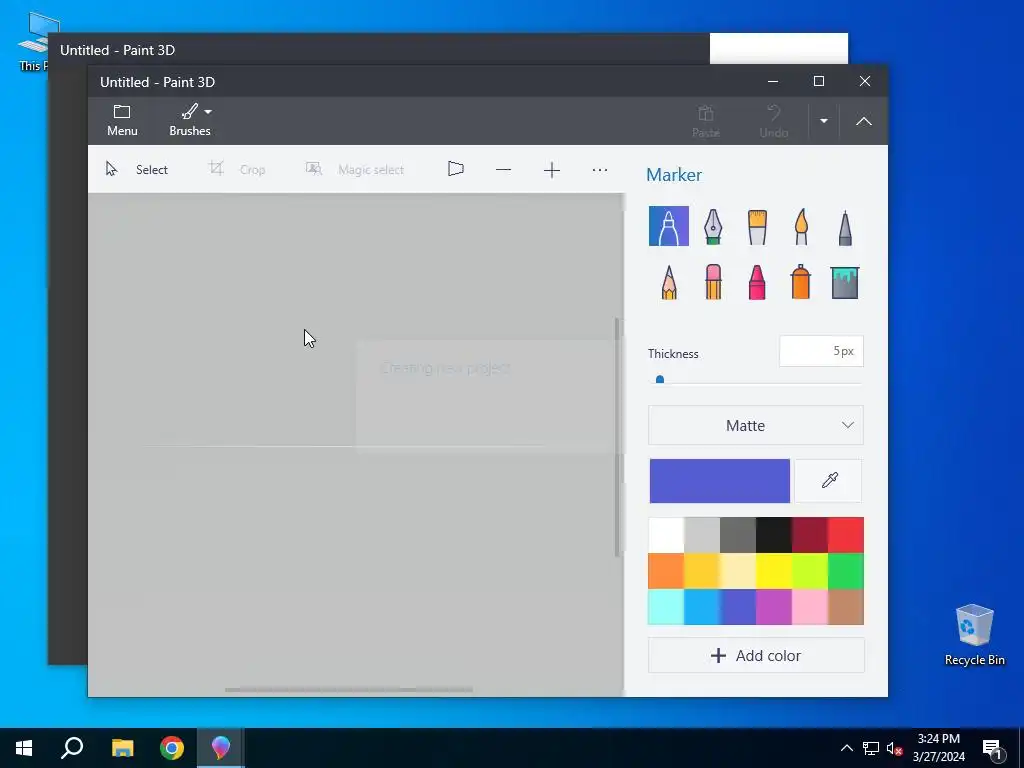Click the canvas horizontal scrollbar

(348, 690)
